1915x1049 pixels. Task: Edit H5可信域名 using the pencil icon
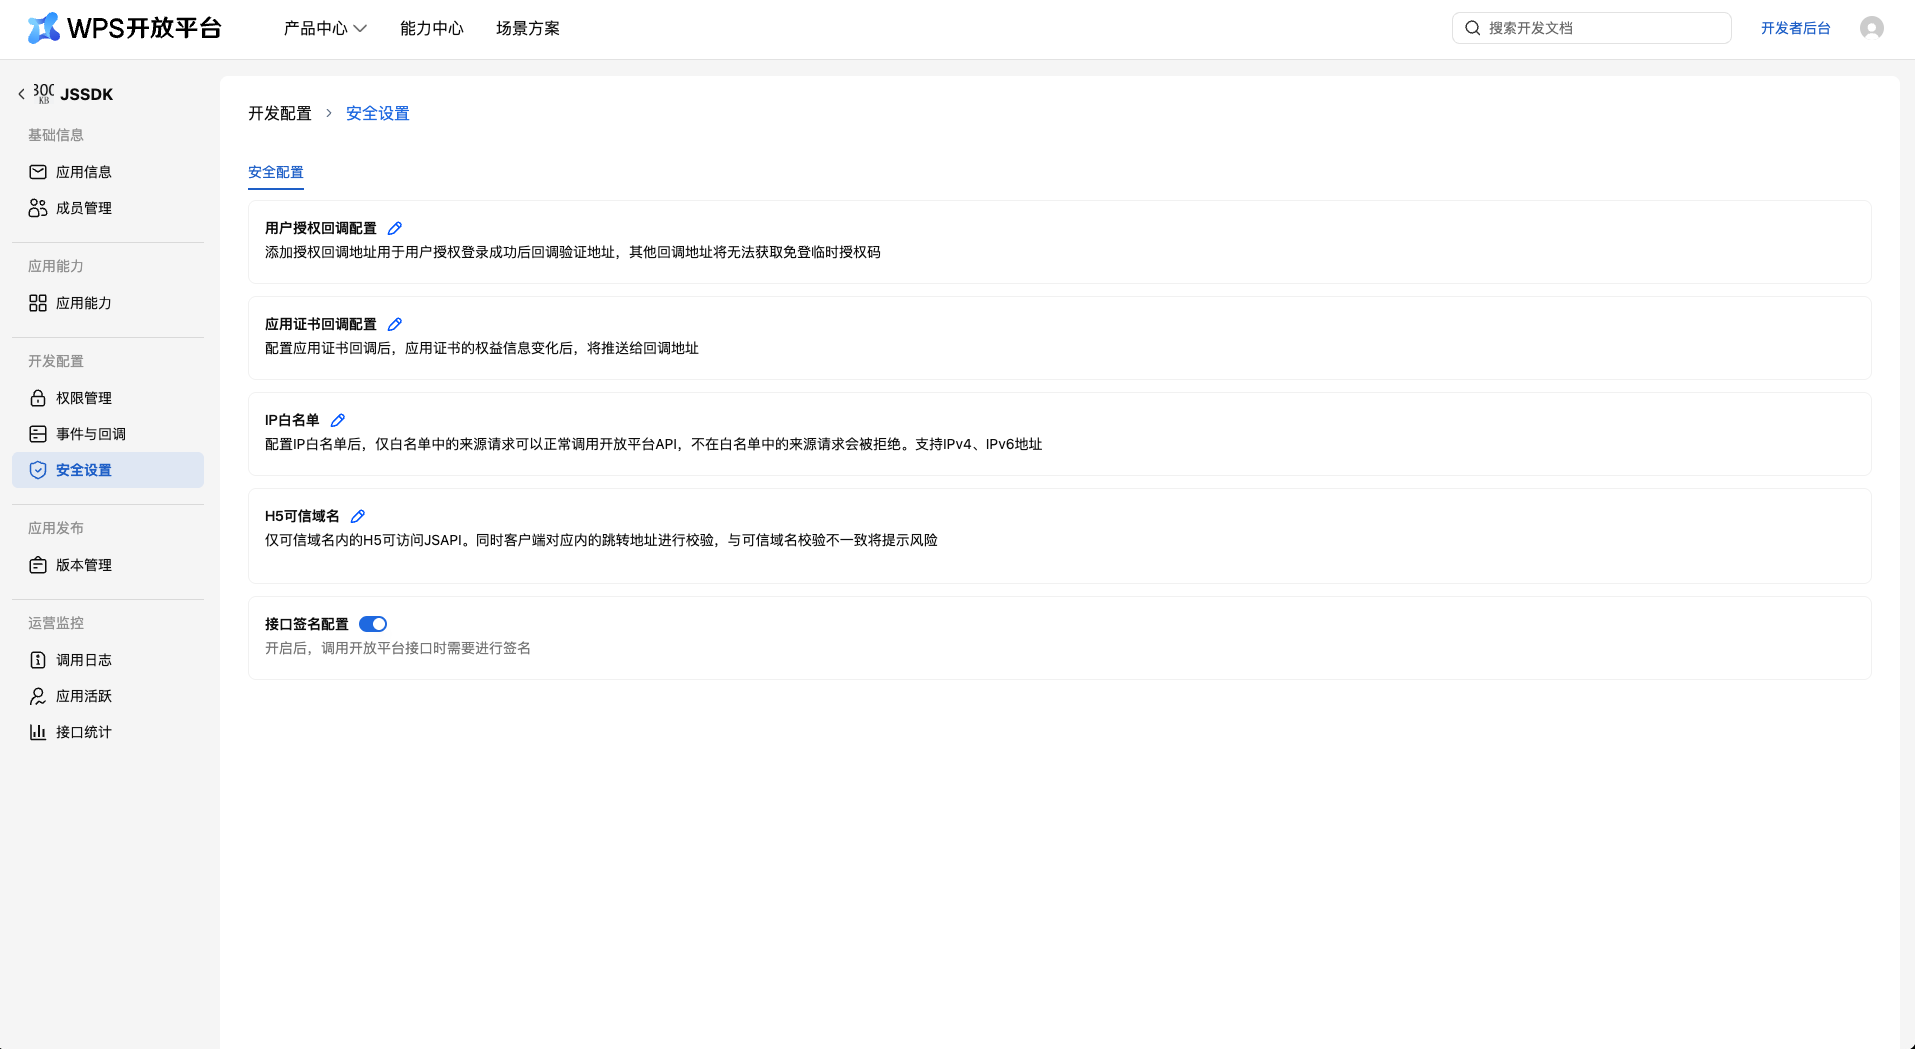(358, 516)
